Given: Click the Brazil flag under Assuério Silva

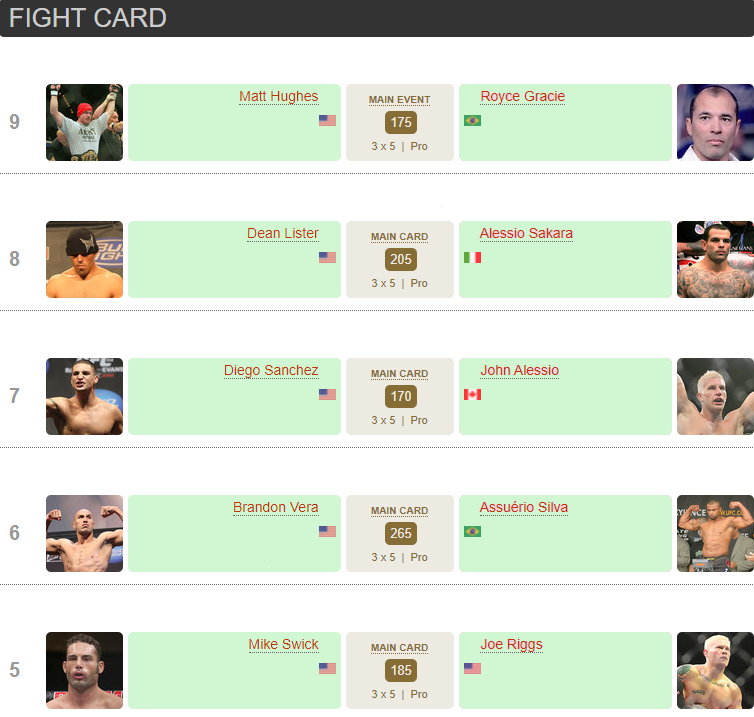Looking at the screenshot, I should [472, 532].
